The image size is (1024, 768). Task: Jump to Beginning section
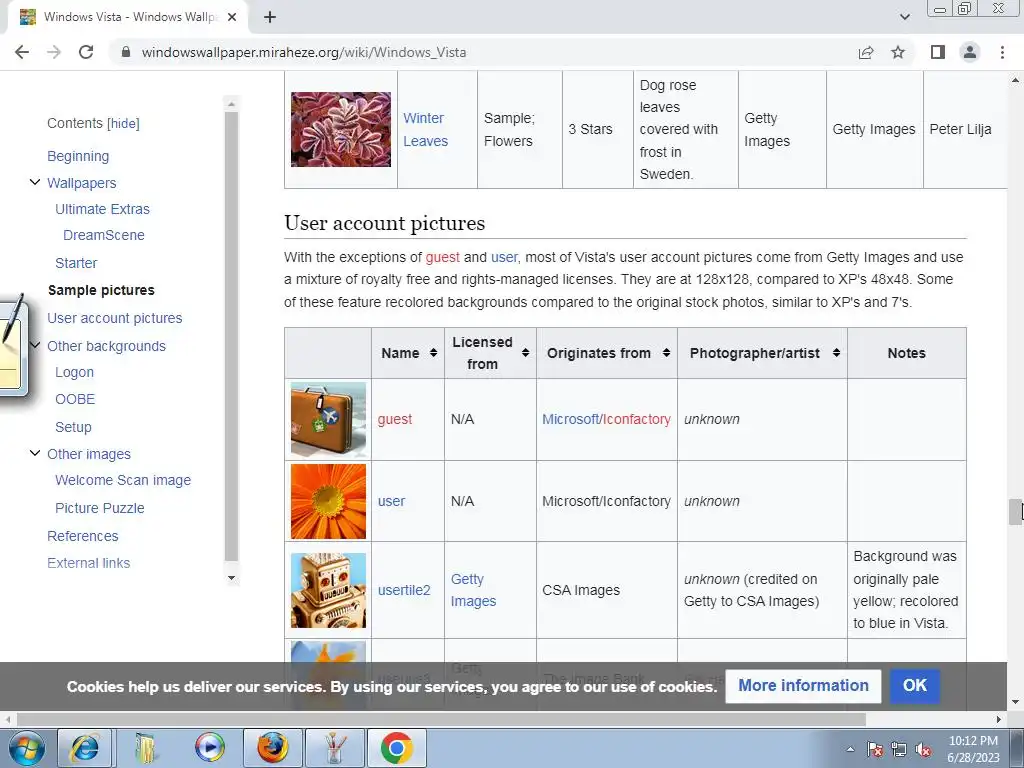coord(78,156)
